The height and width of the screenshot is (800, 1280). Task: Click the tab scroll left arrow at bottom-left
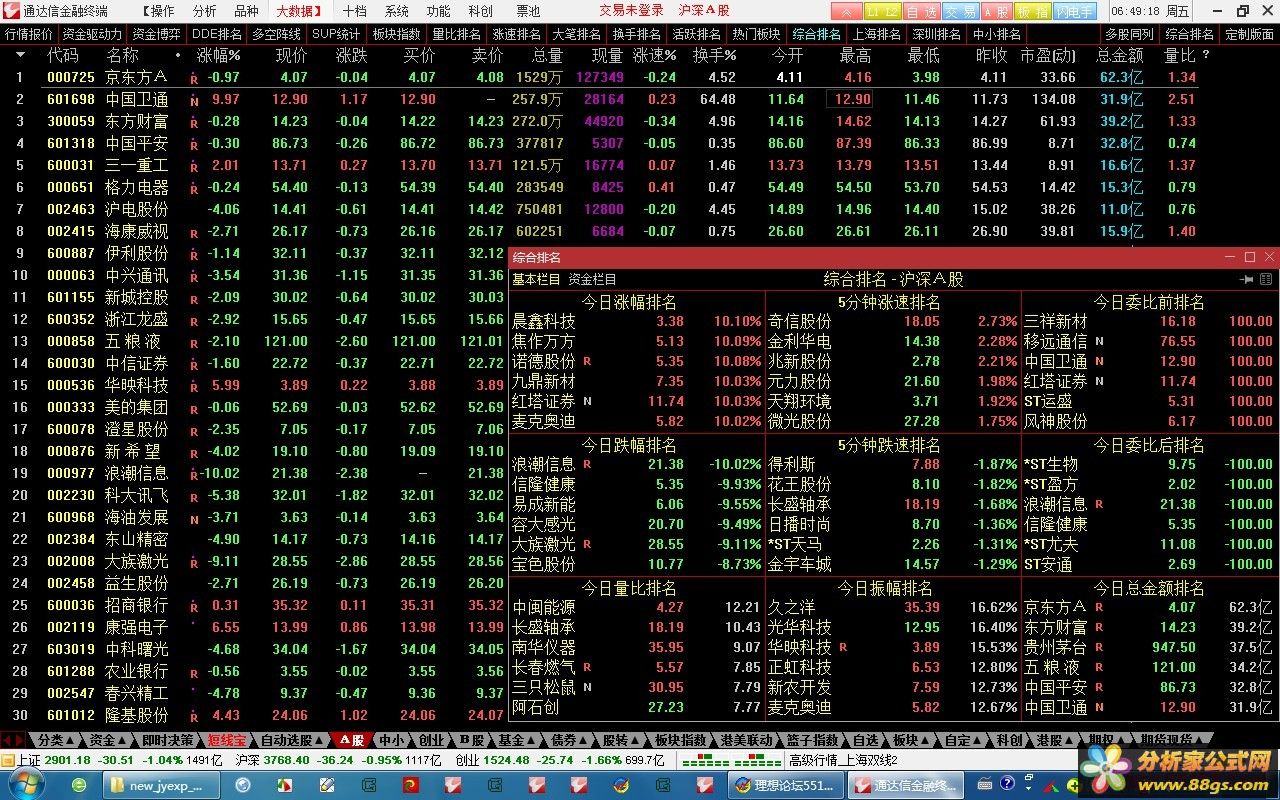[x=6, y=740]
